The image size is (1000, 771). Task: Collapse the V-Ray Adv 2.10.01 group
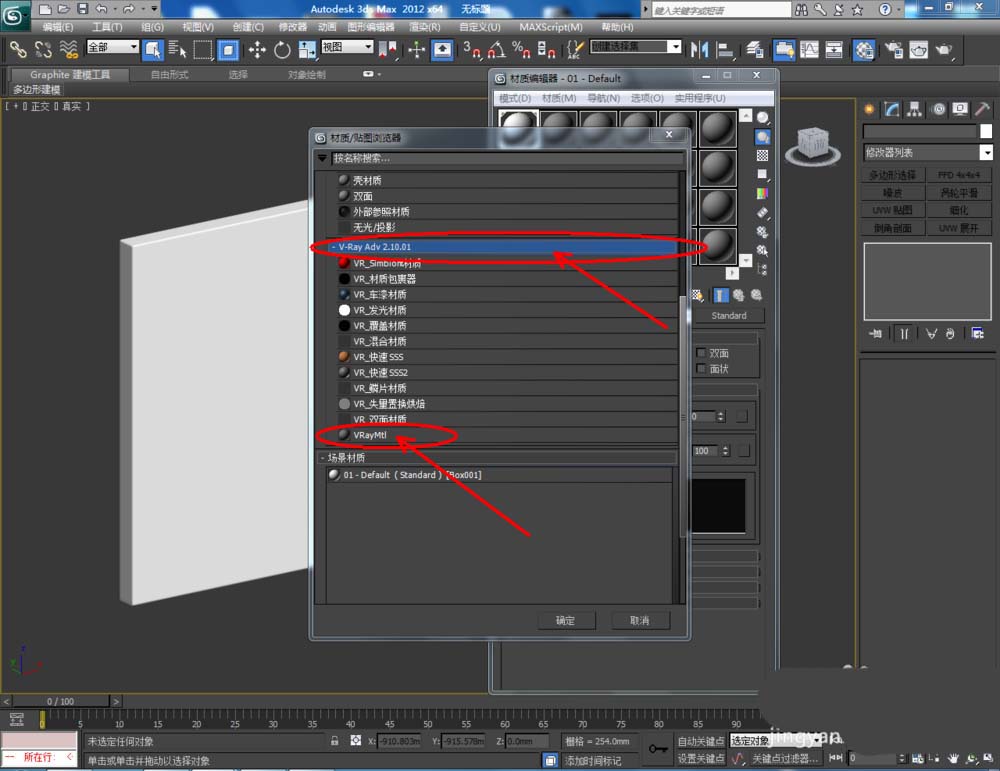(333, 247)
